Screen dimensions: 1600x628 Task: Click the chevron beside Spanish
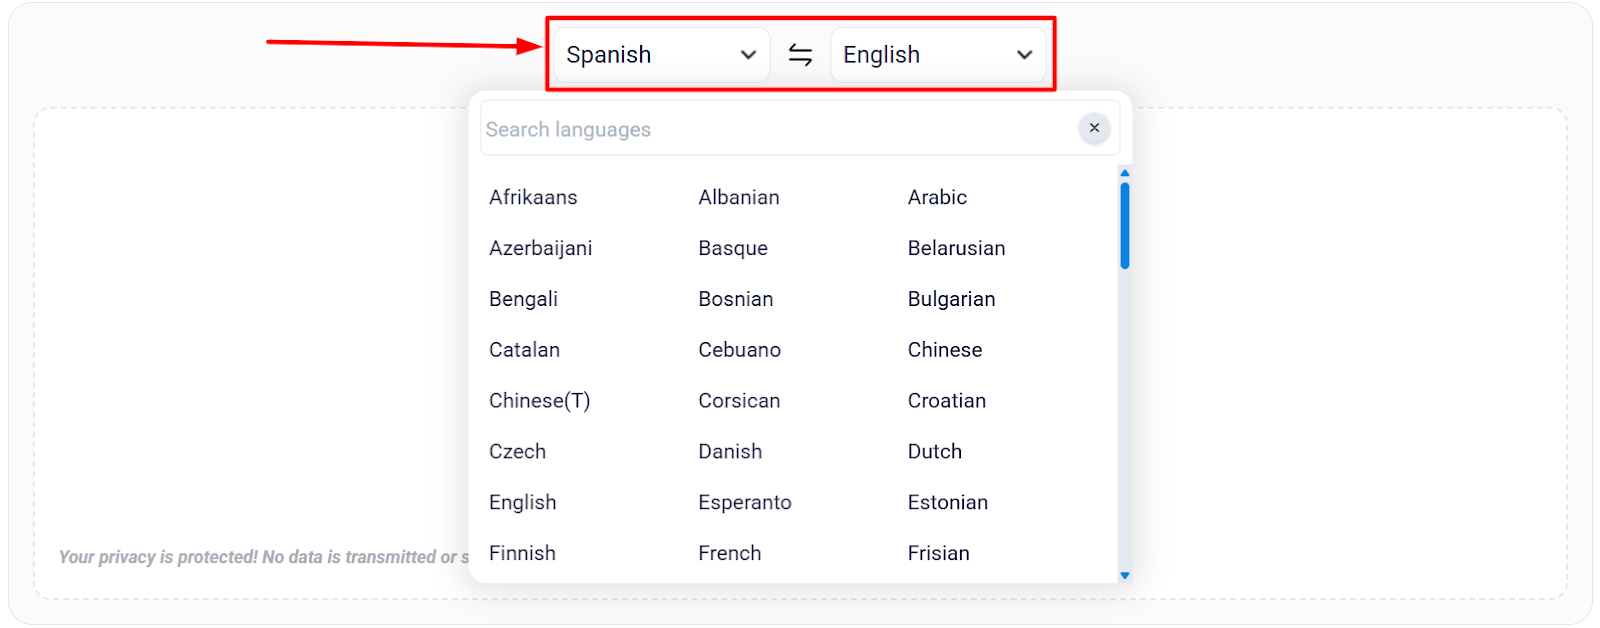pyautogui.click(x=748, y=56)
